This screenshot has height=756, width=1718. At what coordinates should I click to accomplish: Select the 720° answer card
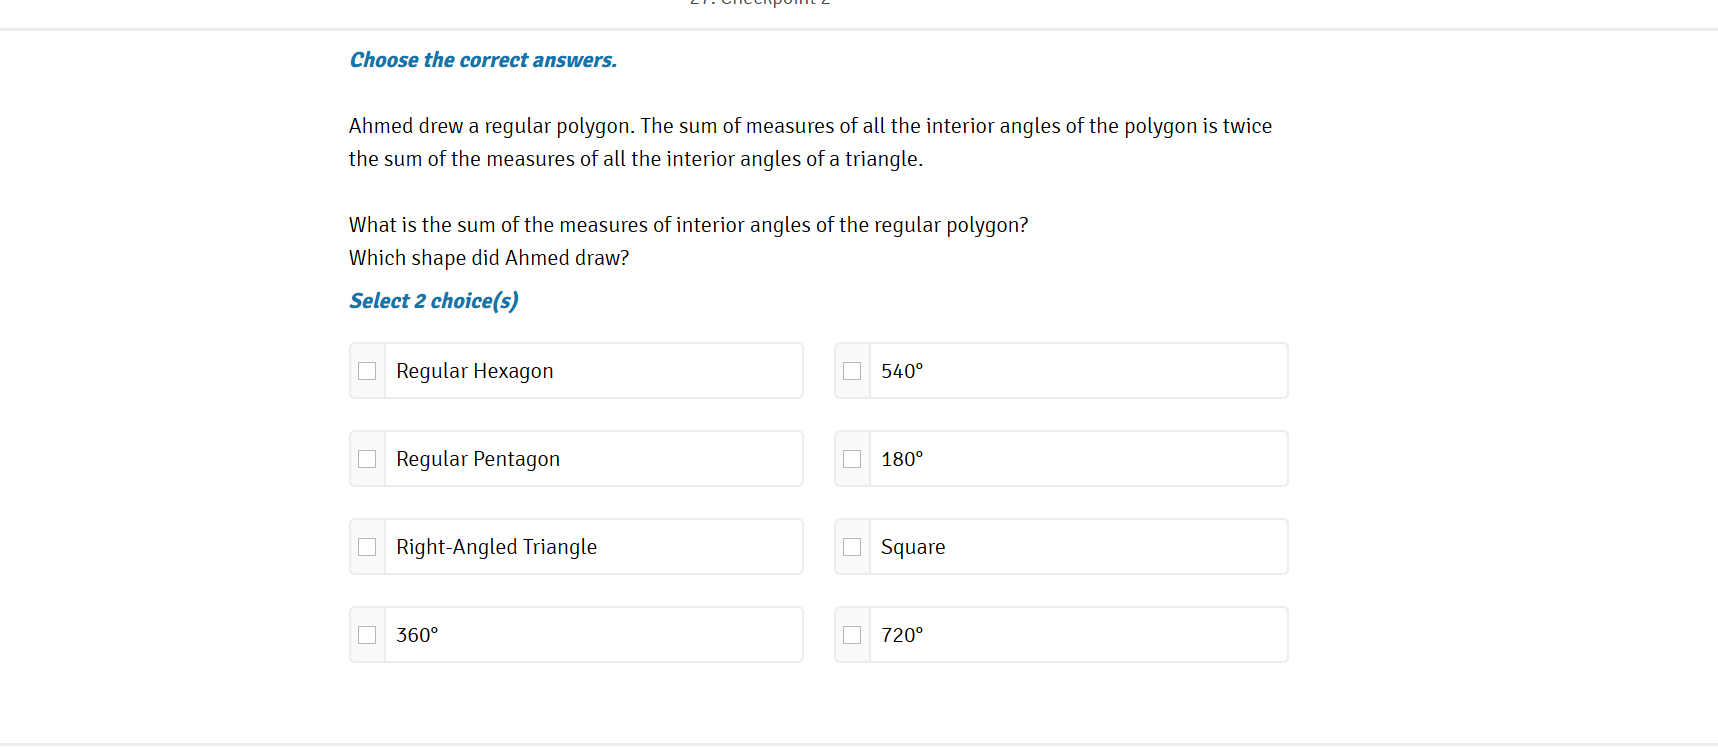point(1060,634)
